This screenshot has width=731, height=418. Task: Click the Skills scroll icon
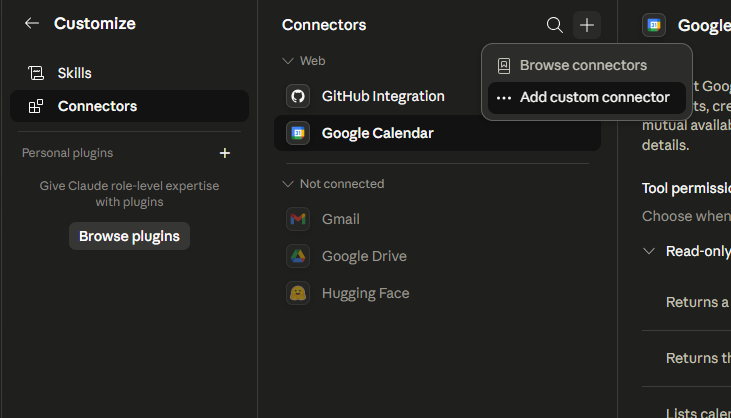click(x=36, y=73)
